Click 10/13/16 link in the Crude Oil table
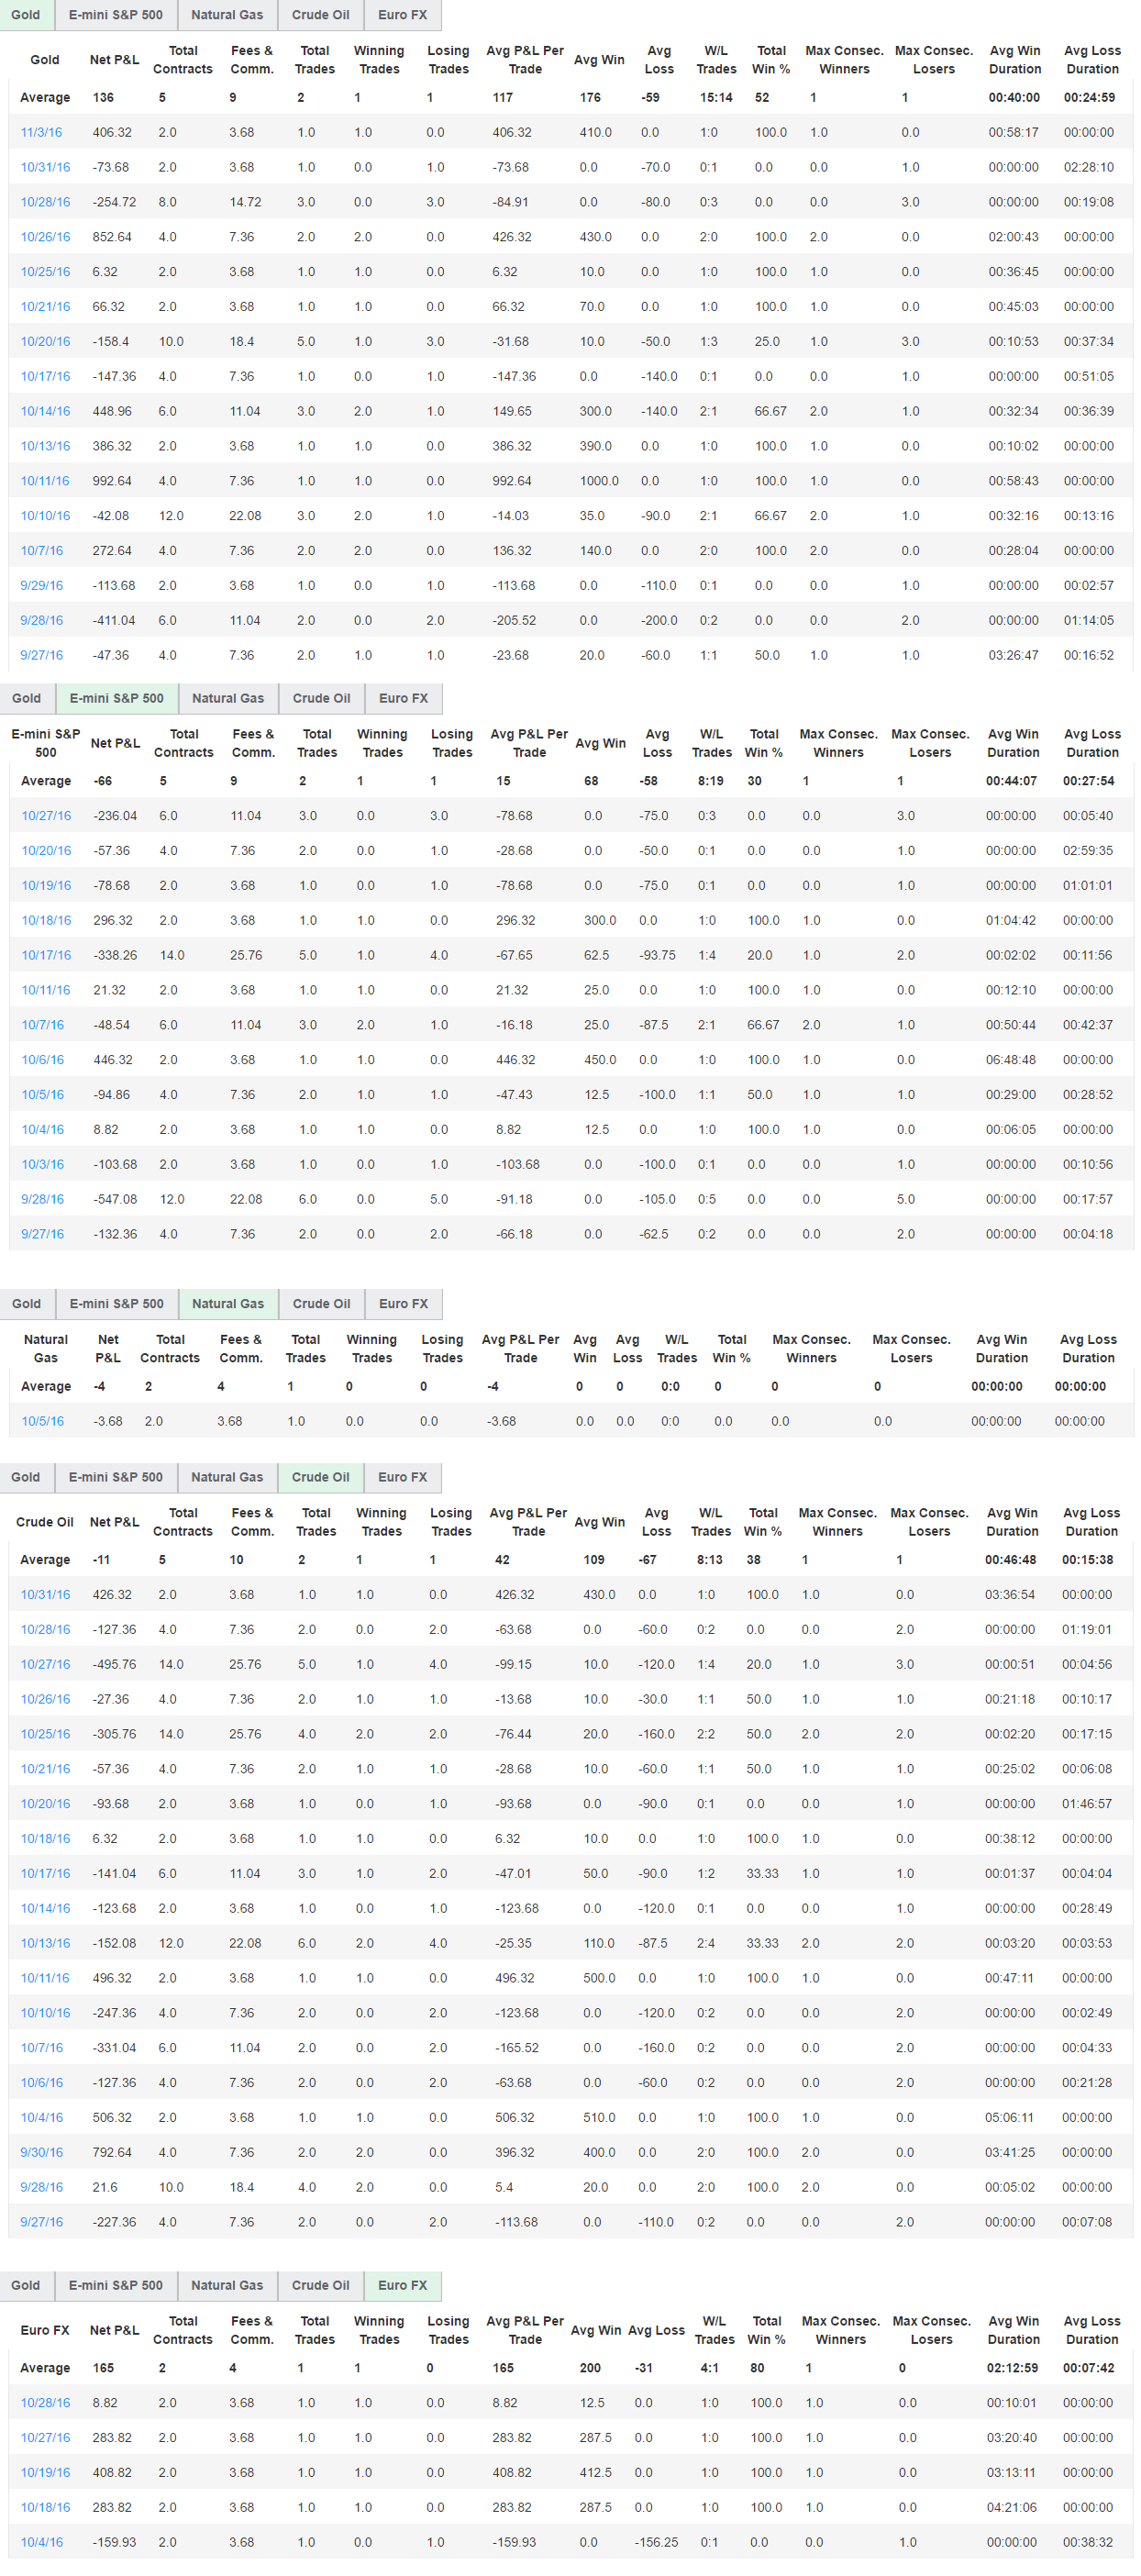 click(x=45, y=1943)
